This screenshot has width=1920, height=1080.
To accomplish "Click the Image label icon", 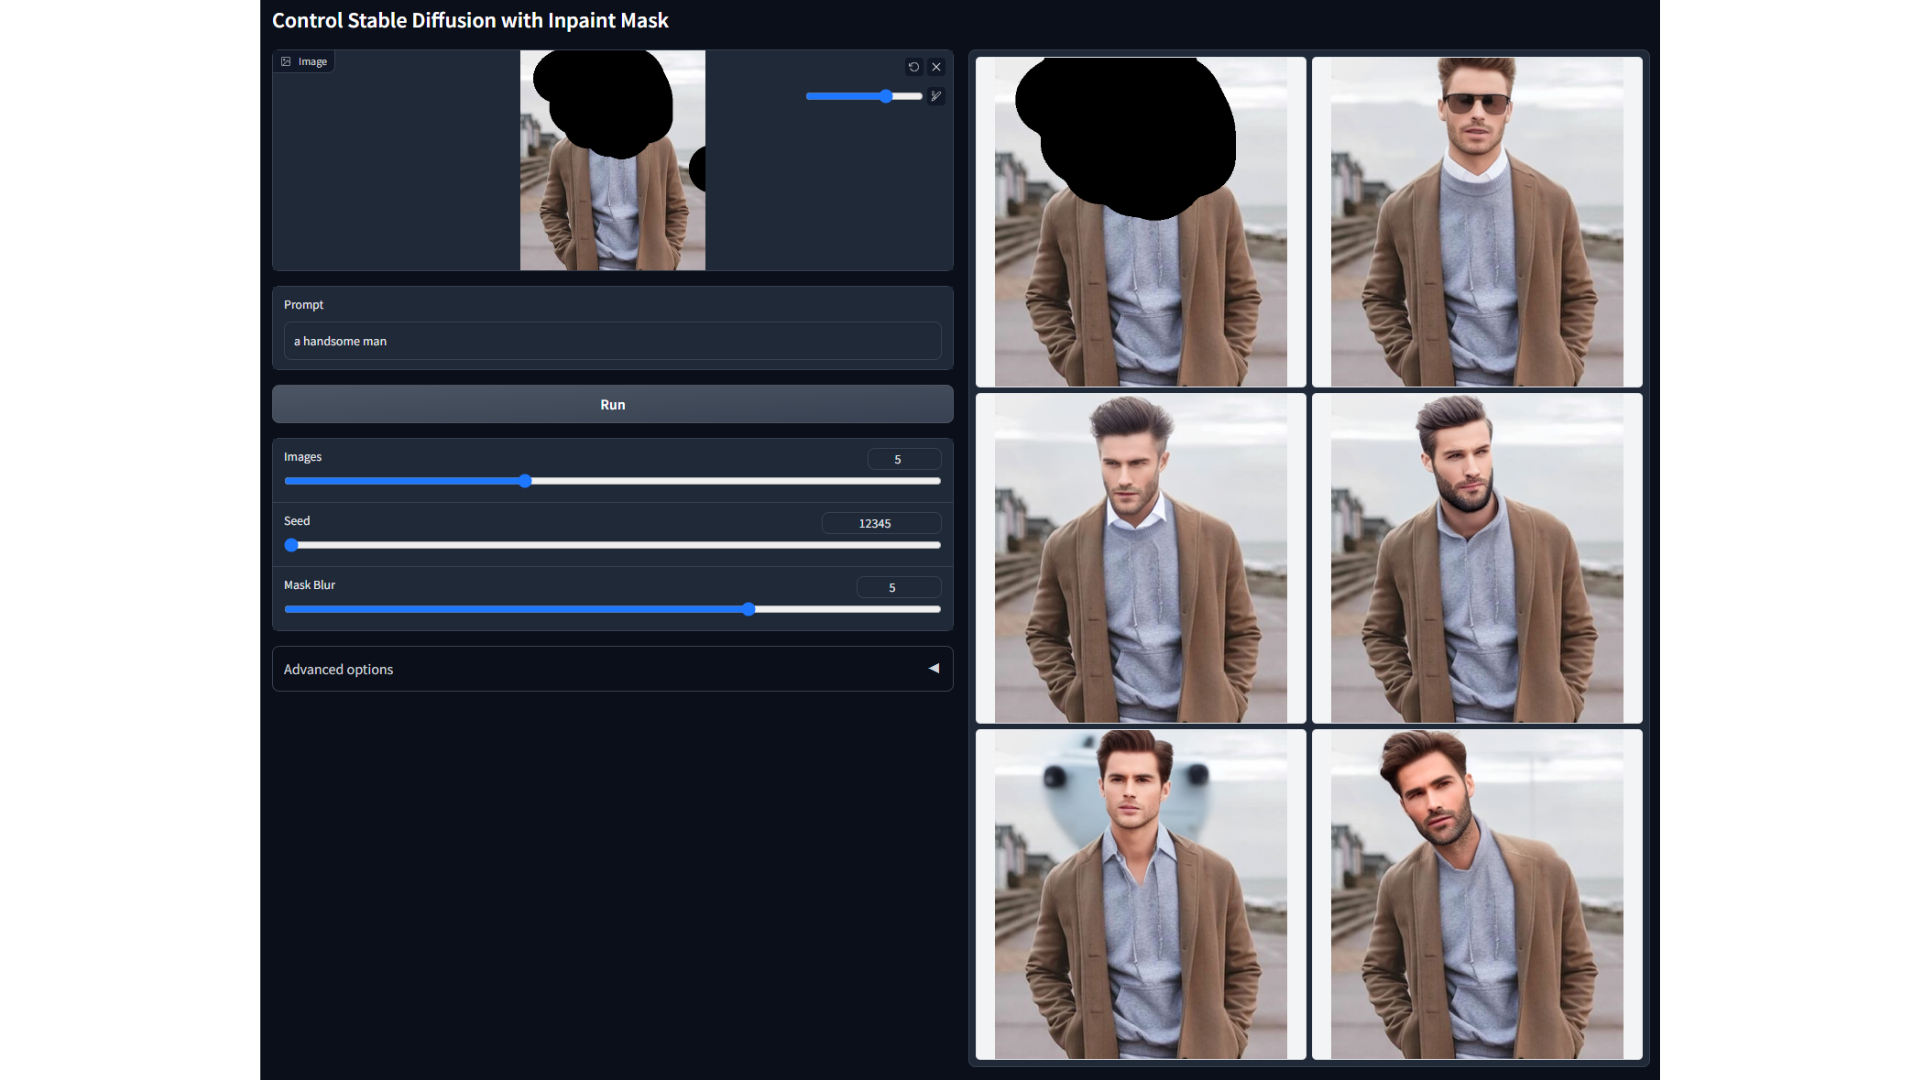I will [286, 62].
